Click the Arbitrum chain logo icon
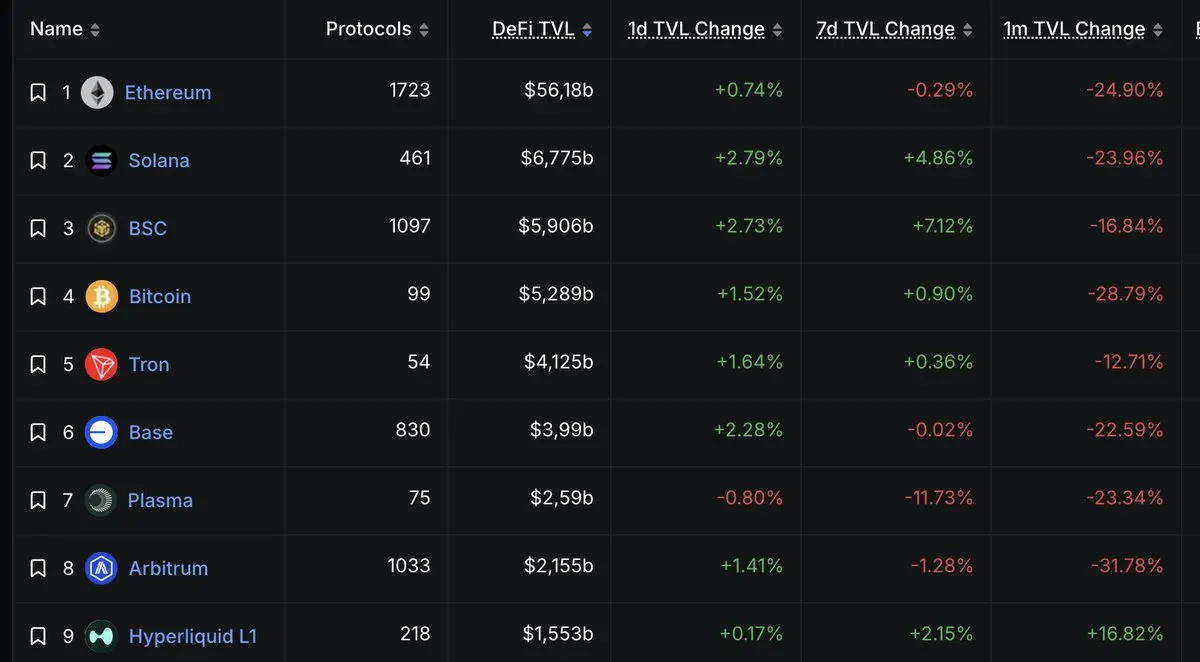The image size is (1200, 662). point(101,569)
